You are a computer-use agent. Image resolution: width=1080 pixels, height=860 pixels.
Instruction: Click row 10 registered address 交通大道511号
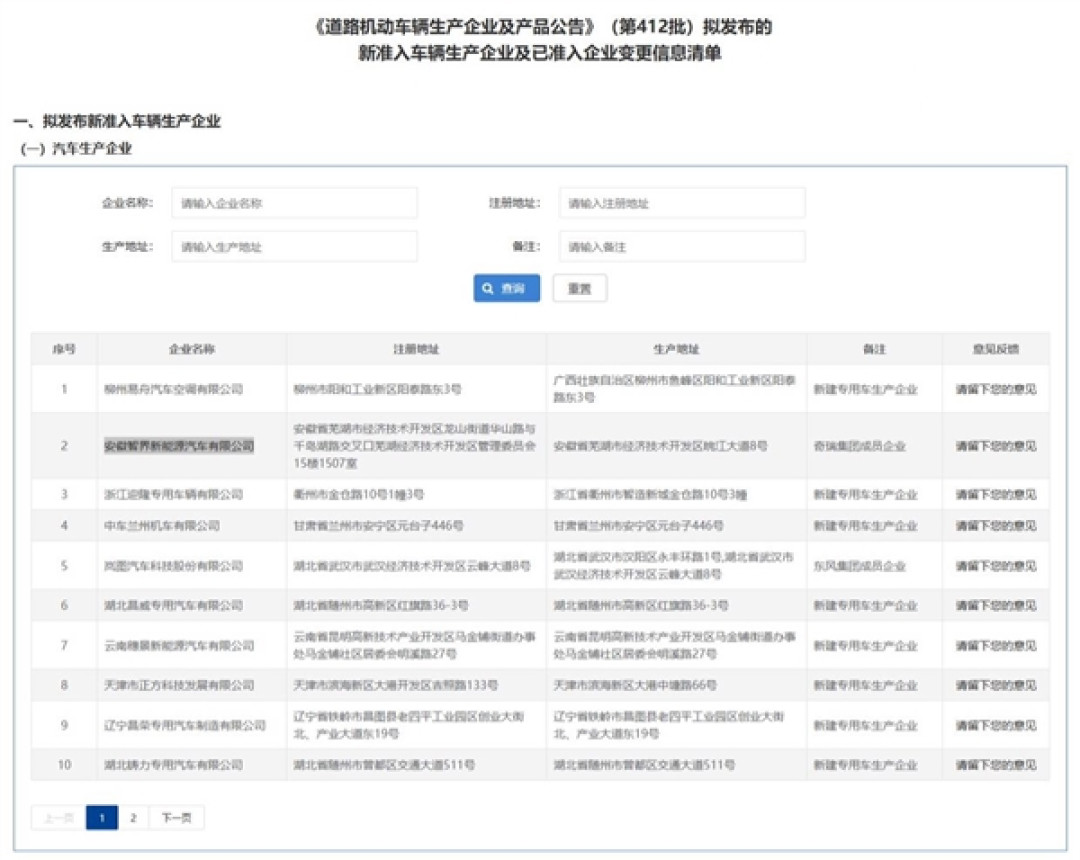[x=384, y=764]
